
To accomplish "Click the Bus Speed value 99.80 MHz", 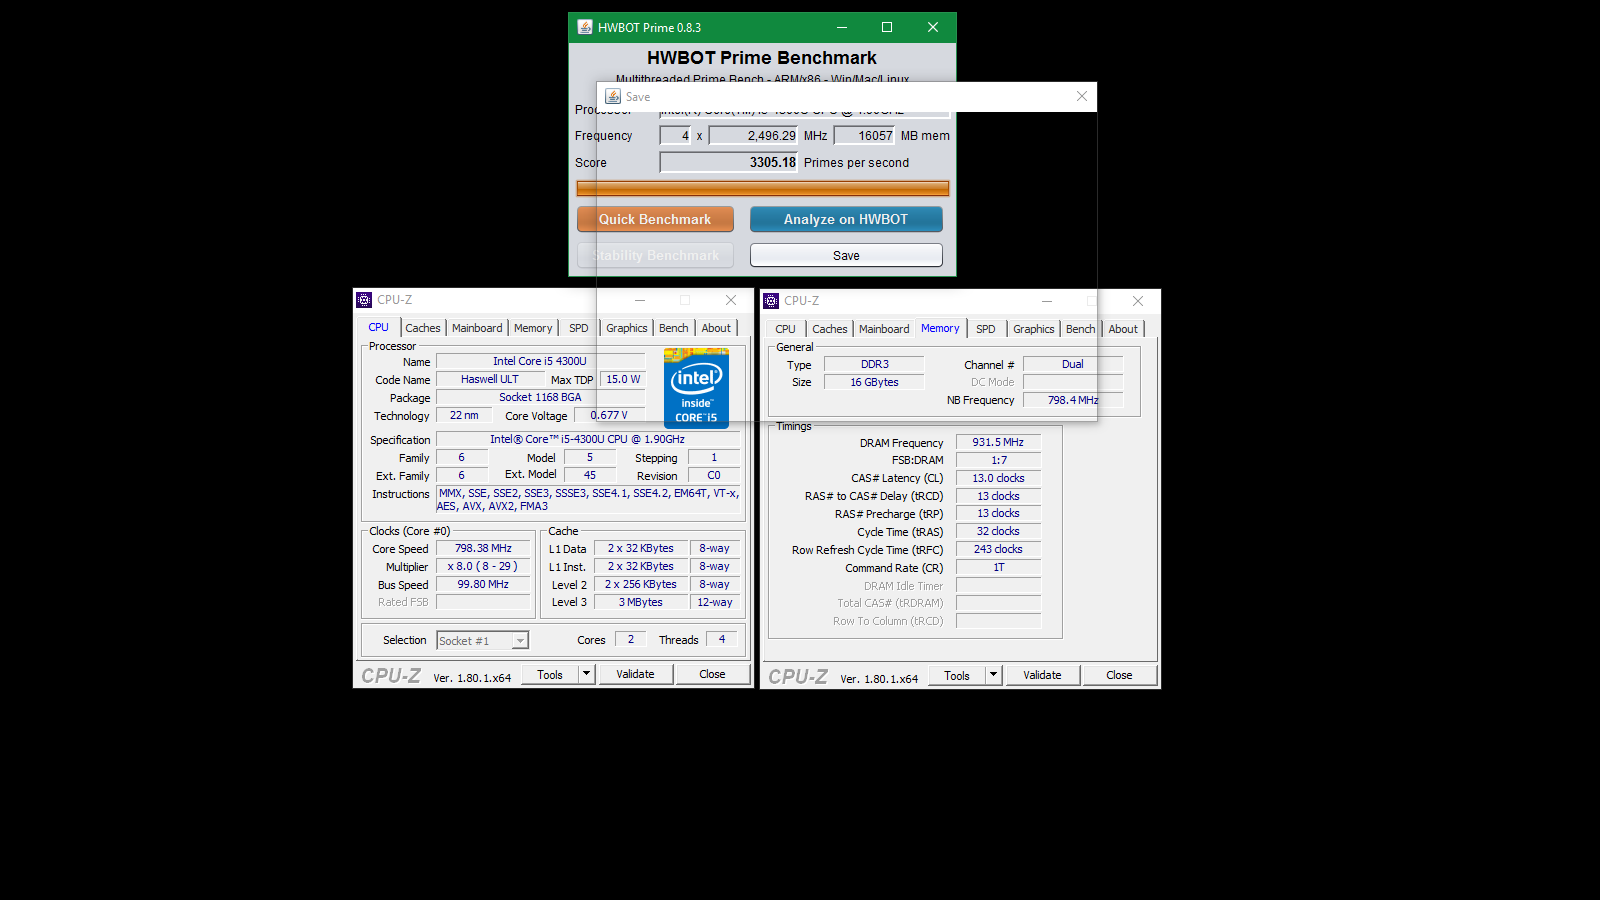I will point(483,584).
